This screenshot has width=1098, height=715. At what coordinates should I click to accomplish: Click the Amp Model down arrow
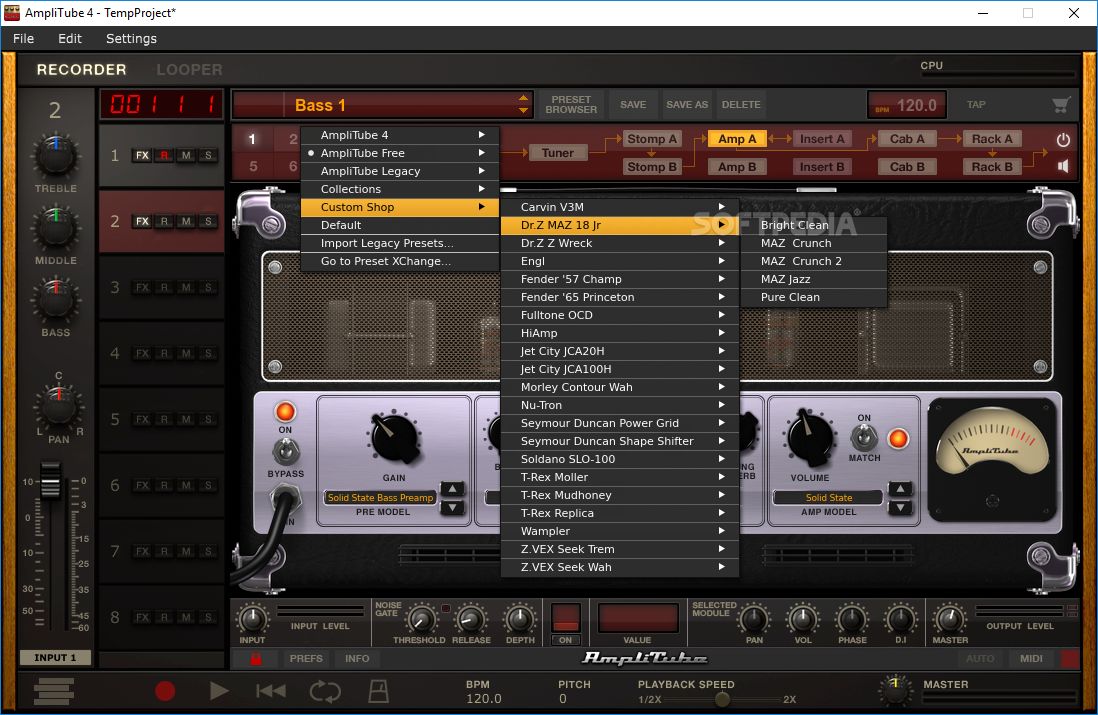pos(900,508)
